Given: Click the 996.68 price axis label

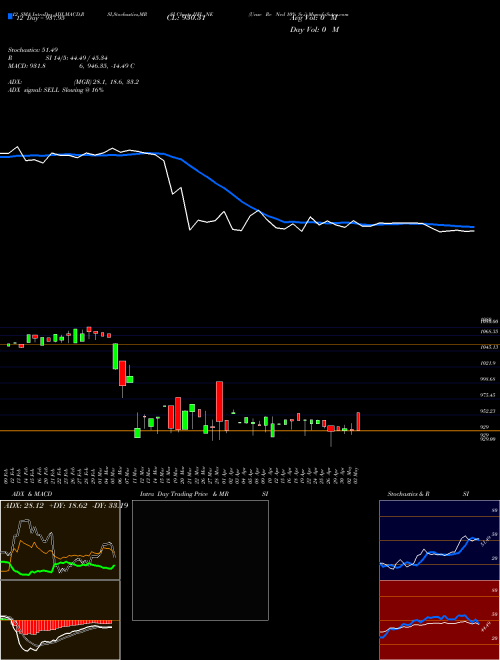Looking at the screenshot, I should point(489,379).
